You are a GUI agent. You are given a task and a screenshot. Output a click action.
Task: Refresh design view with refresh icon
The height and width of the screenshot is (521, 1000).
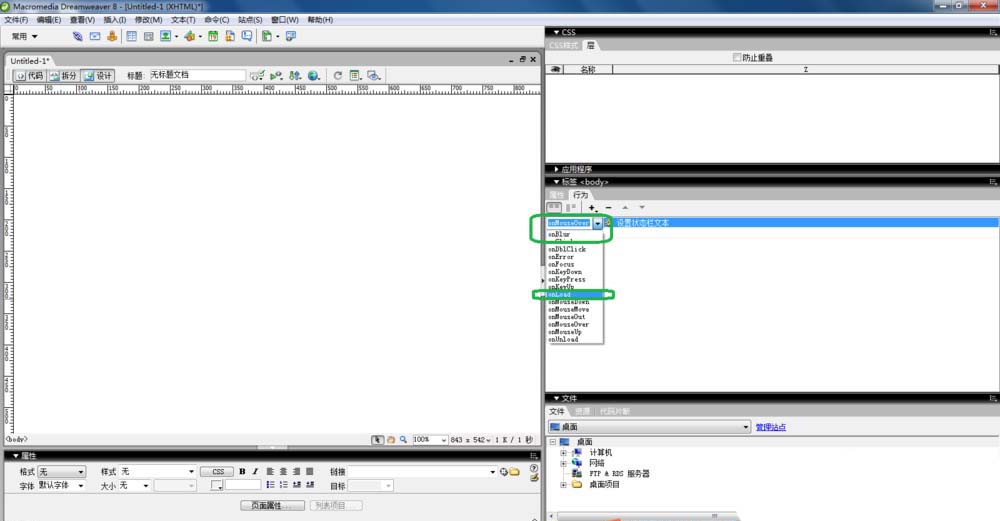click(338, 75)
